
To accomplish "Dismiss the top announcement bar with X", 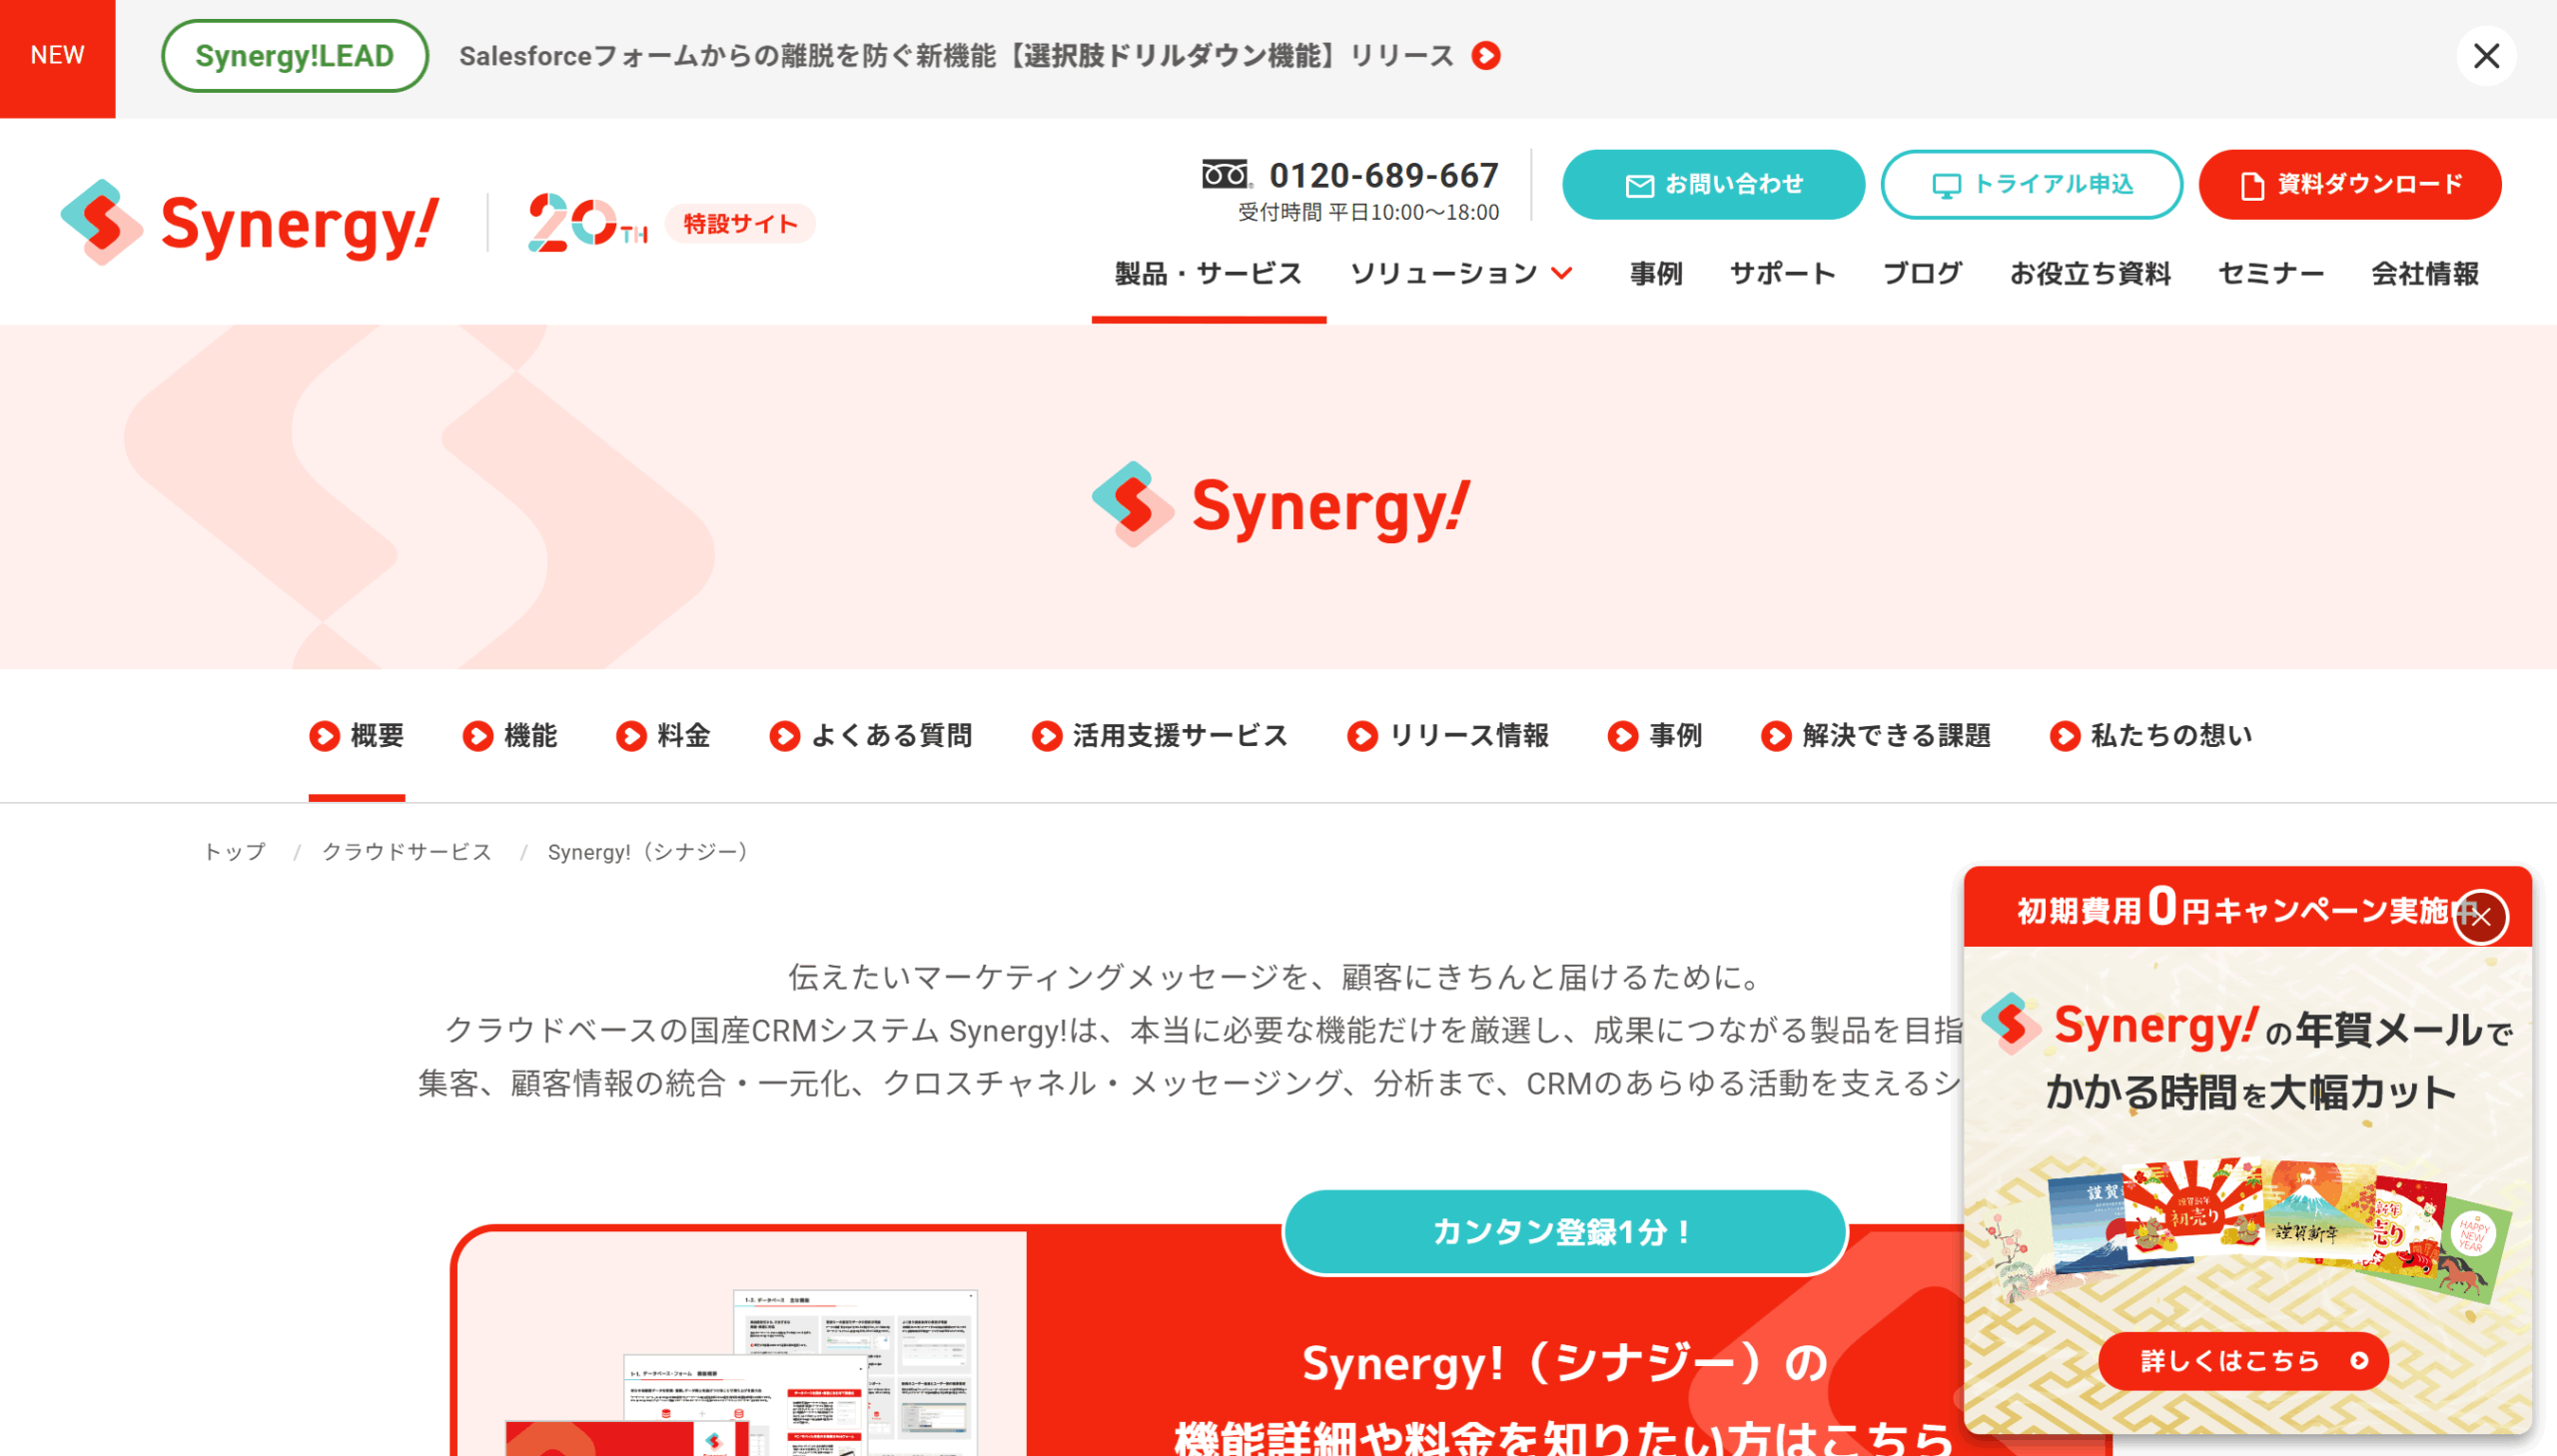I will (2486, 56).
